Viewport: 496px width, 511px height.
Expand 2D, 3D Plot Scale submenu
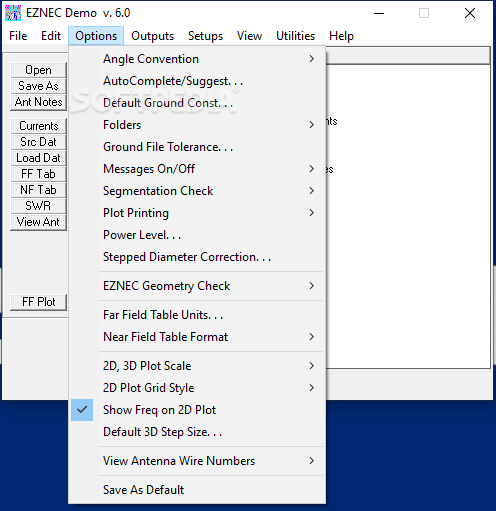pos(197,366)
